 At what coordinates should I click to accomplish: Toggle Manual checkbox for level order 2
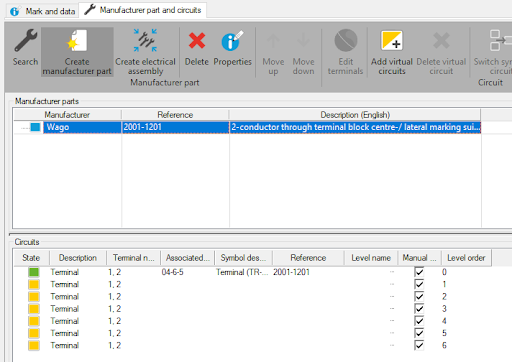point(419,297)
